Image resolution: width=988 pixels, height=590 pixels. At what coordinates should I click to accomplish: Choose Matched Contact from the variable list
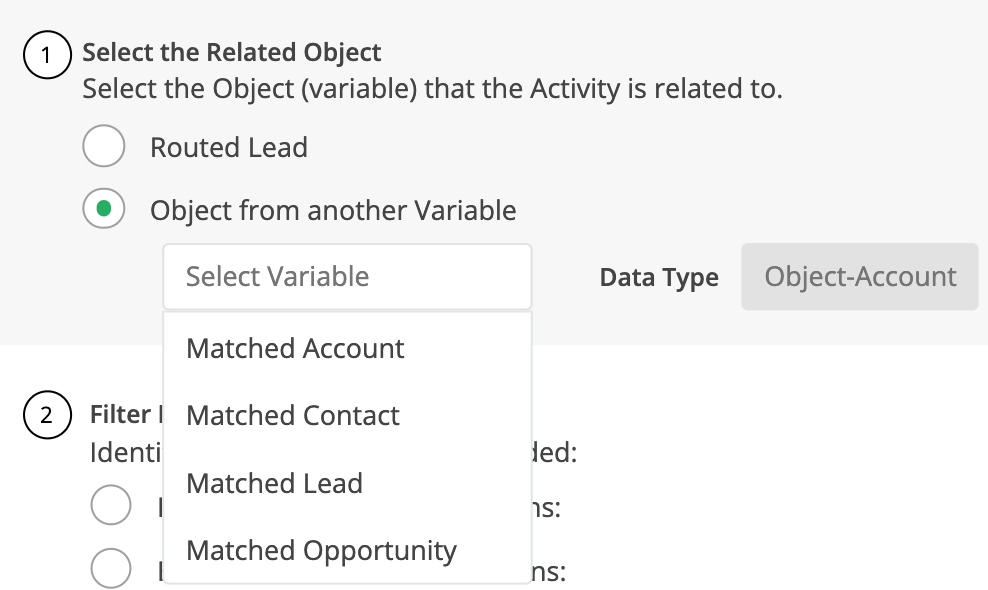(x=293, y=415)
